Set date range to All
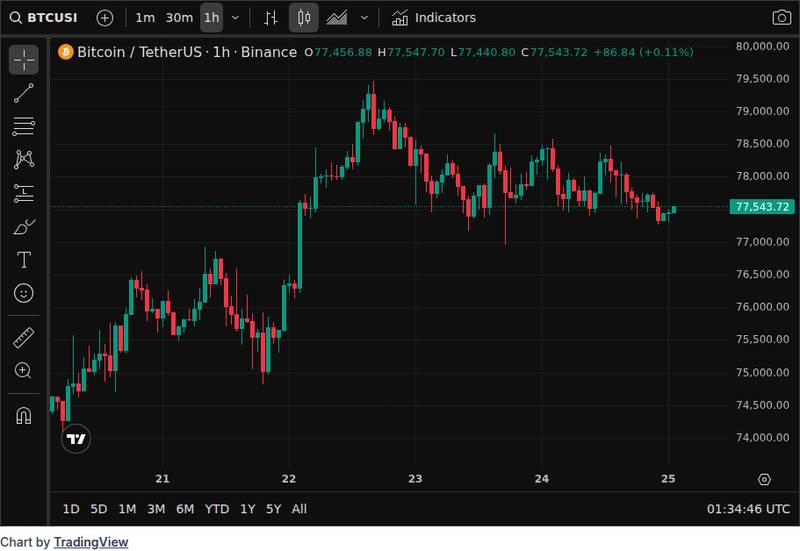This screenshot has width=800, height=551. [x=299, y=509]
